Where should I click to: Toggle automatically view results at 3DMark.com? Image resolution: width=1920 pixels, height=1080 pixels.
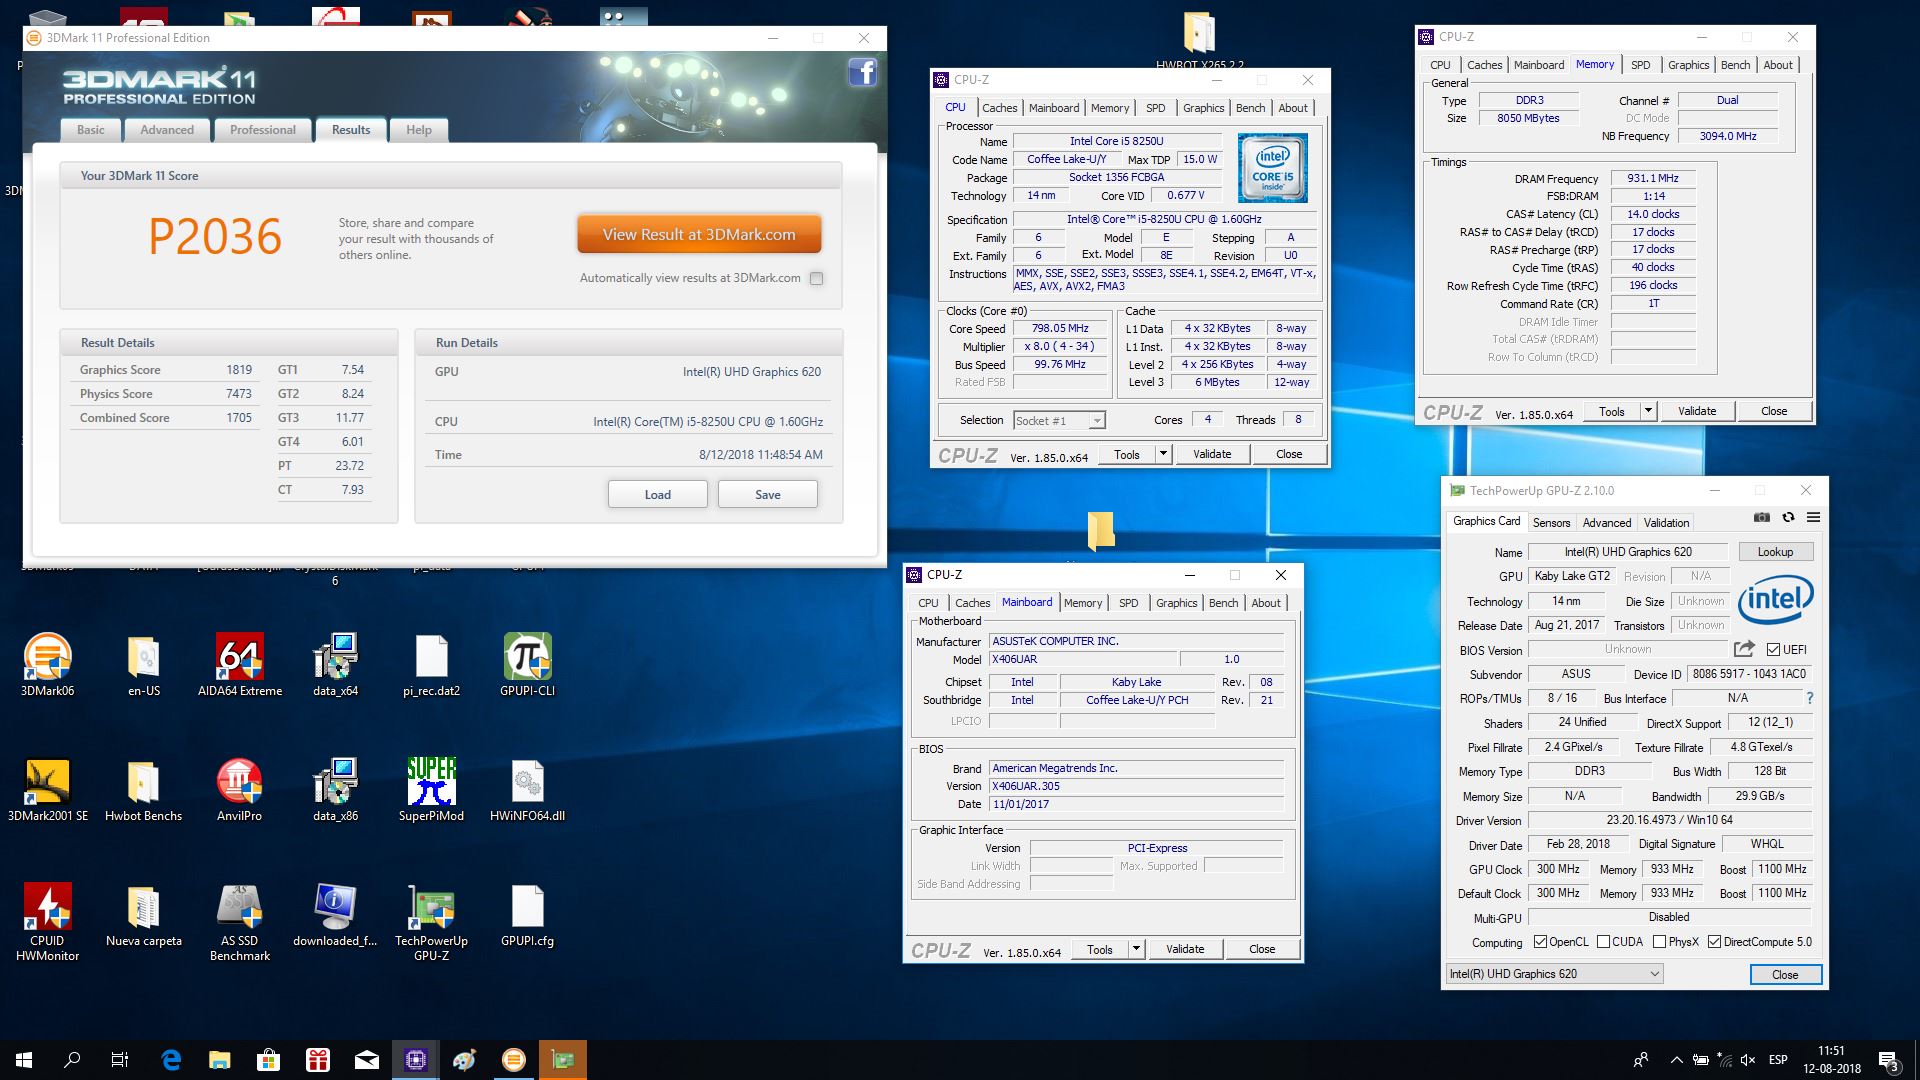tap(817, 278)
